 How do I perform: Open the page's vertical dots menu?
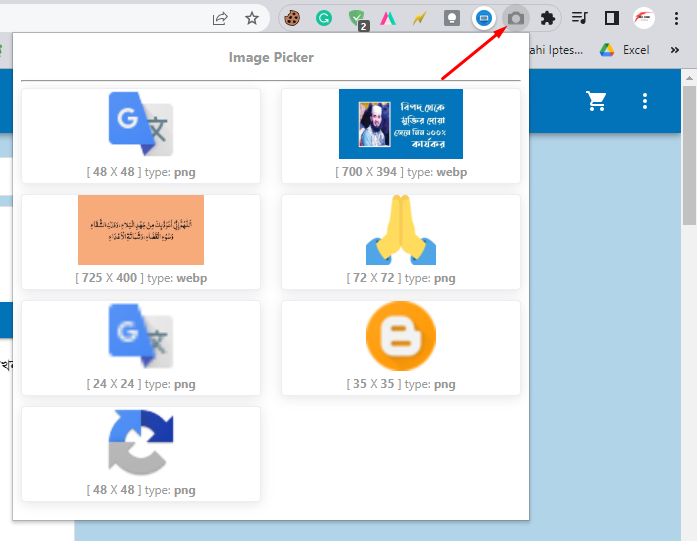pyautogui.click(x=645, y=101)
